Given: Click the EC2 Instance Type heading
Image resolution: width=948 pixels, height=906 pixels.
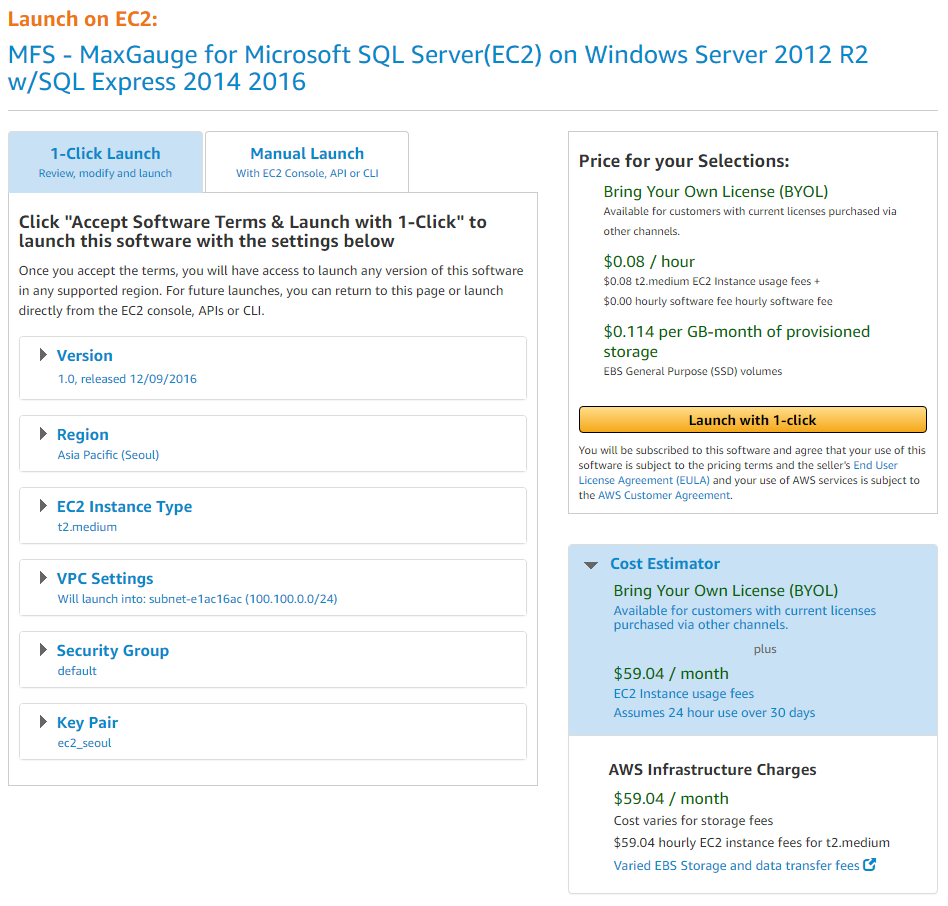Looking at the screenshot, I should coord(125,506).
